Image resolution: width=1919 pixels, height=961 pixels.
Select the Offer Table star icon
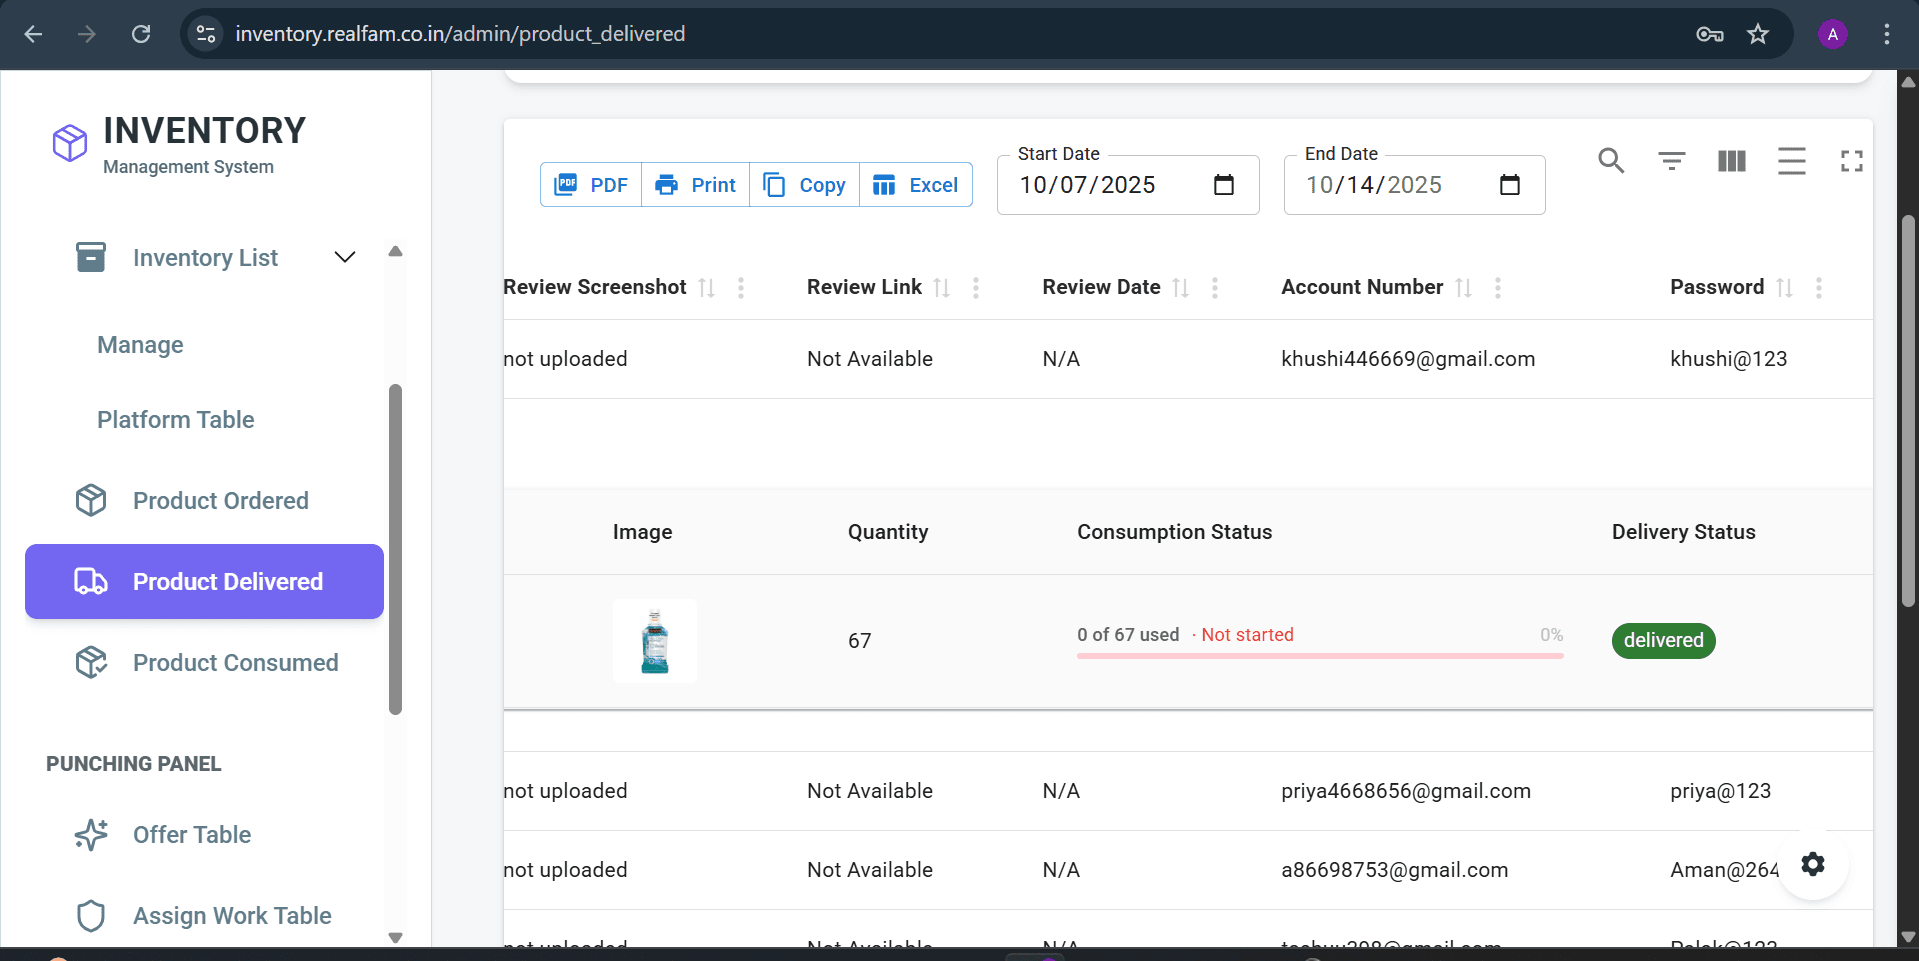(x=91, y=834)
